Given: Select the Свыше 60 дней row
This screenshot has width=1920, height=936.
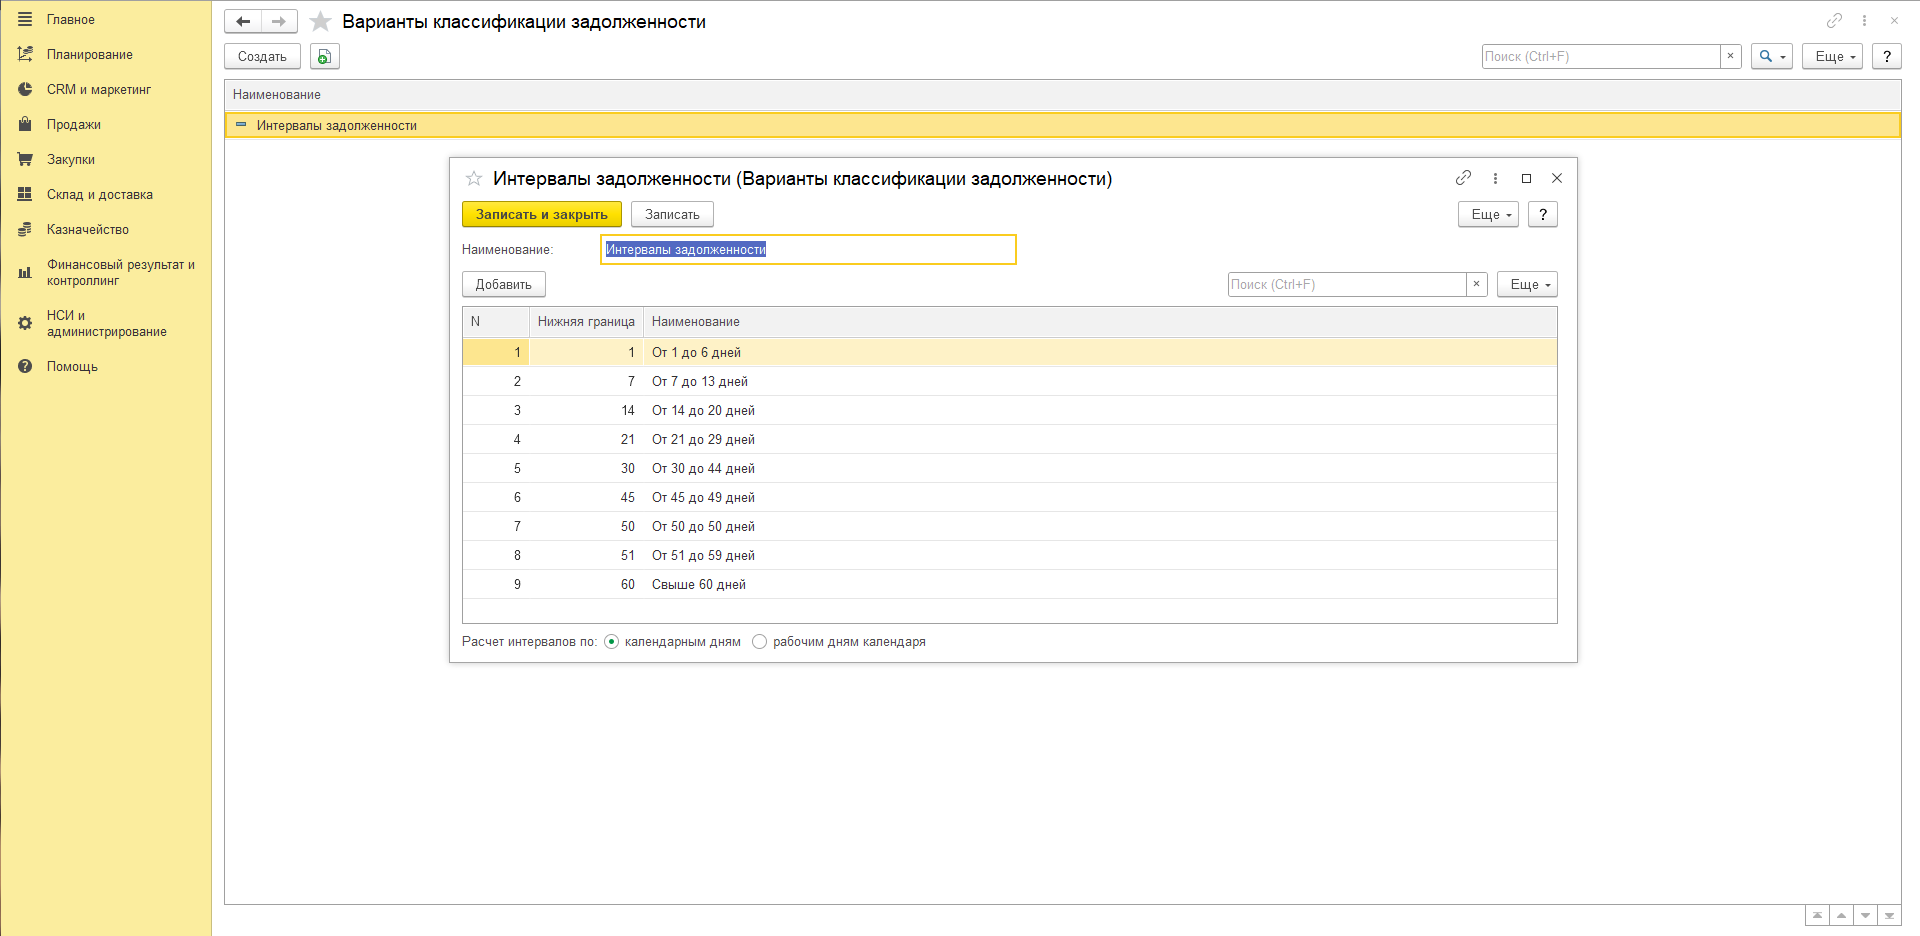Looking at the screenshot, I should (1009, 584).
